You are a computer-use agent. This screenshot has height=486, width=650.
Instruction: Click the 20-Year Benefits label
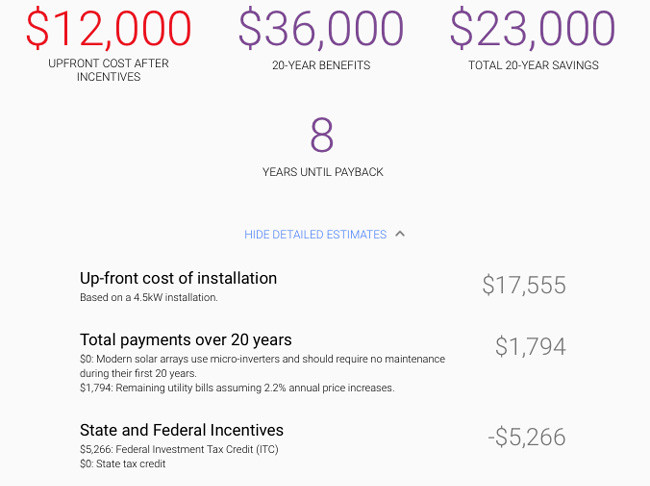point(321,65)
